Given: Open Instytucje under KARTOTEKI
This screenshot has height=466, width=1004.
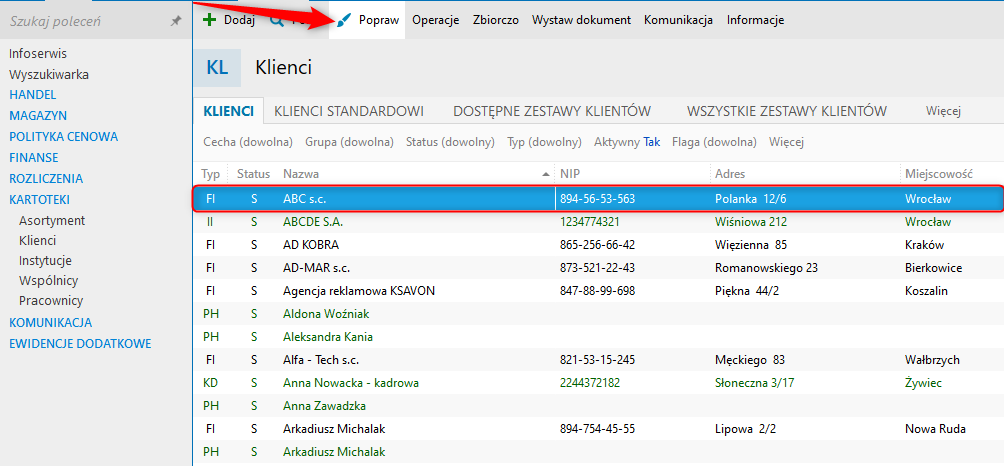Looking at the screenshot, I should click(45, 261).
